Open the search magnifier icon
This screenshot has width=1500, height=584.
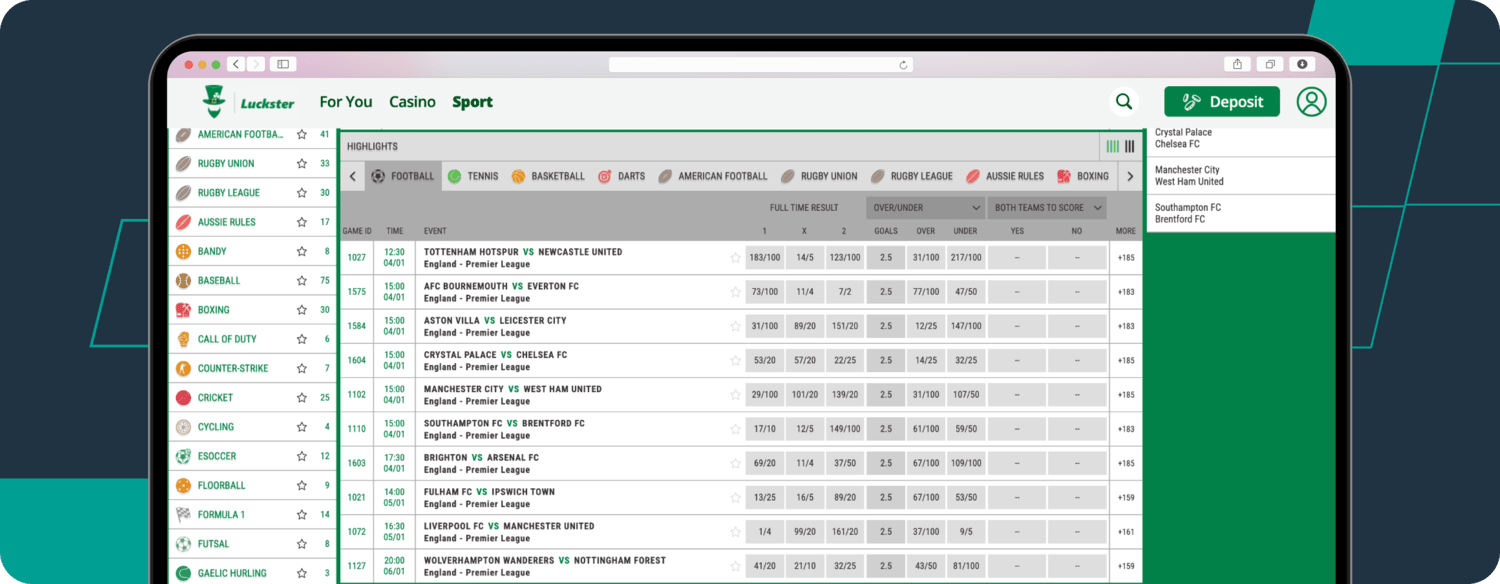tap(1124, 101)
